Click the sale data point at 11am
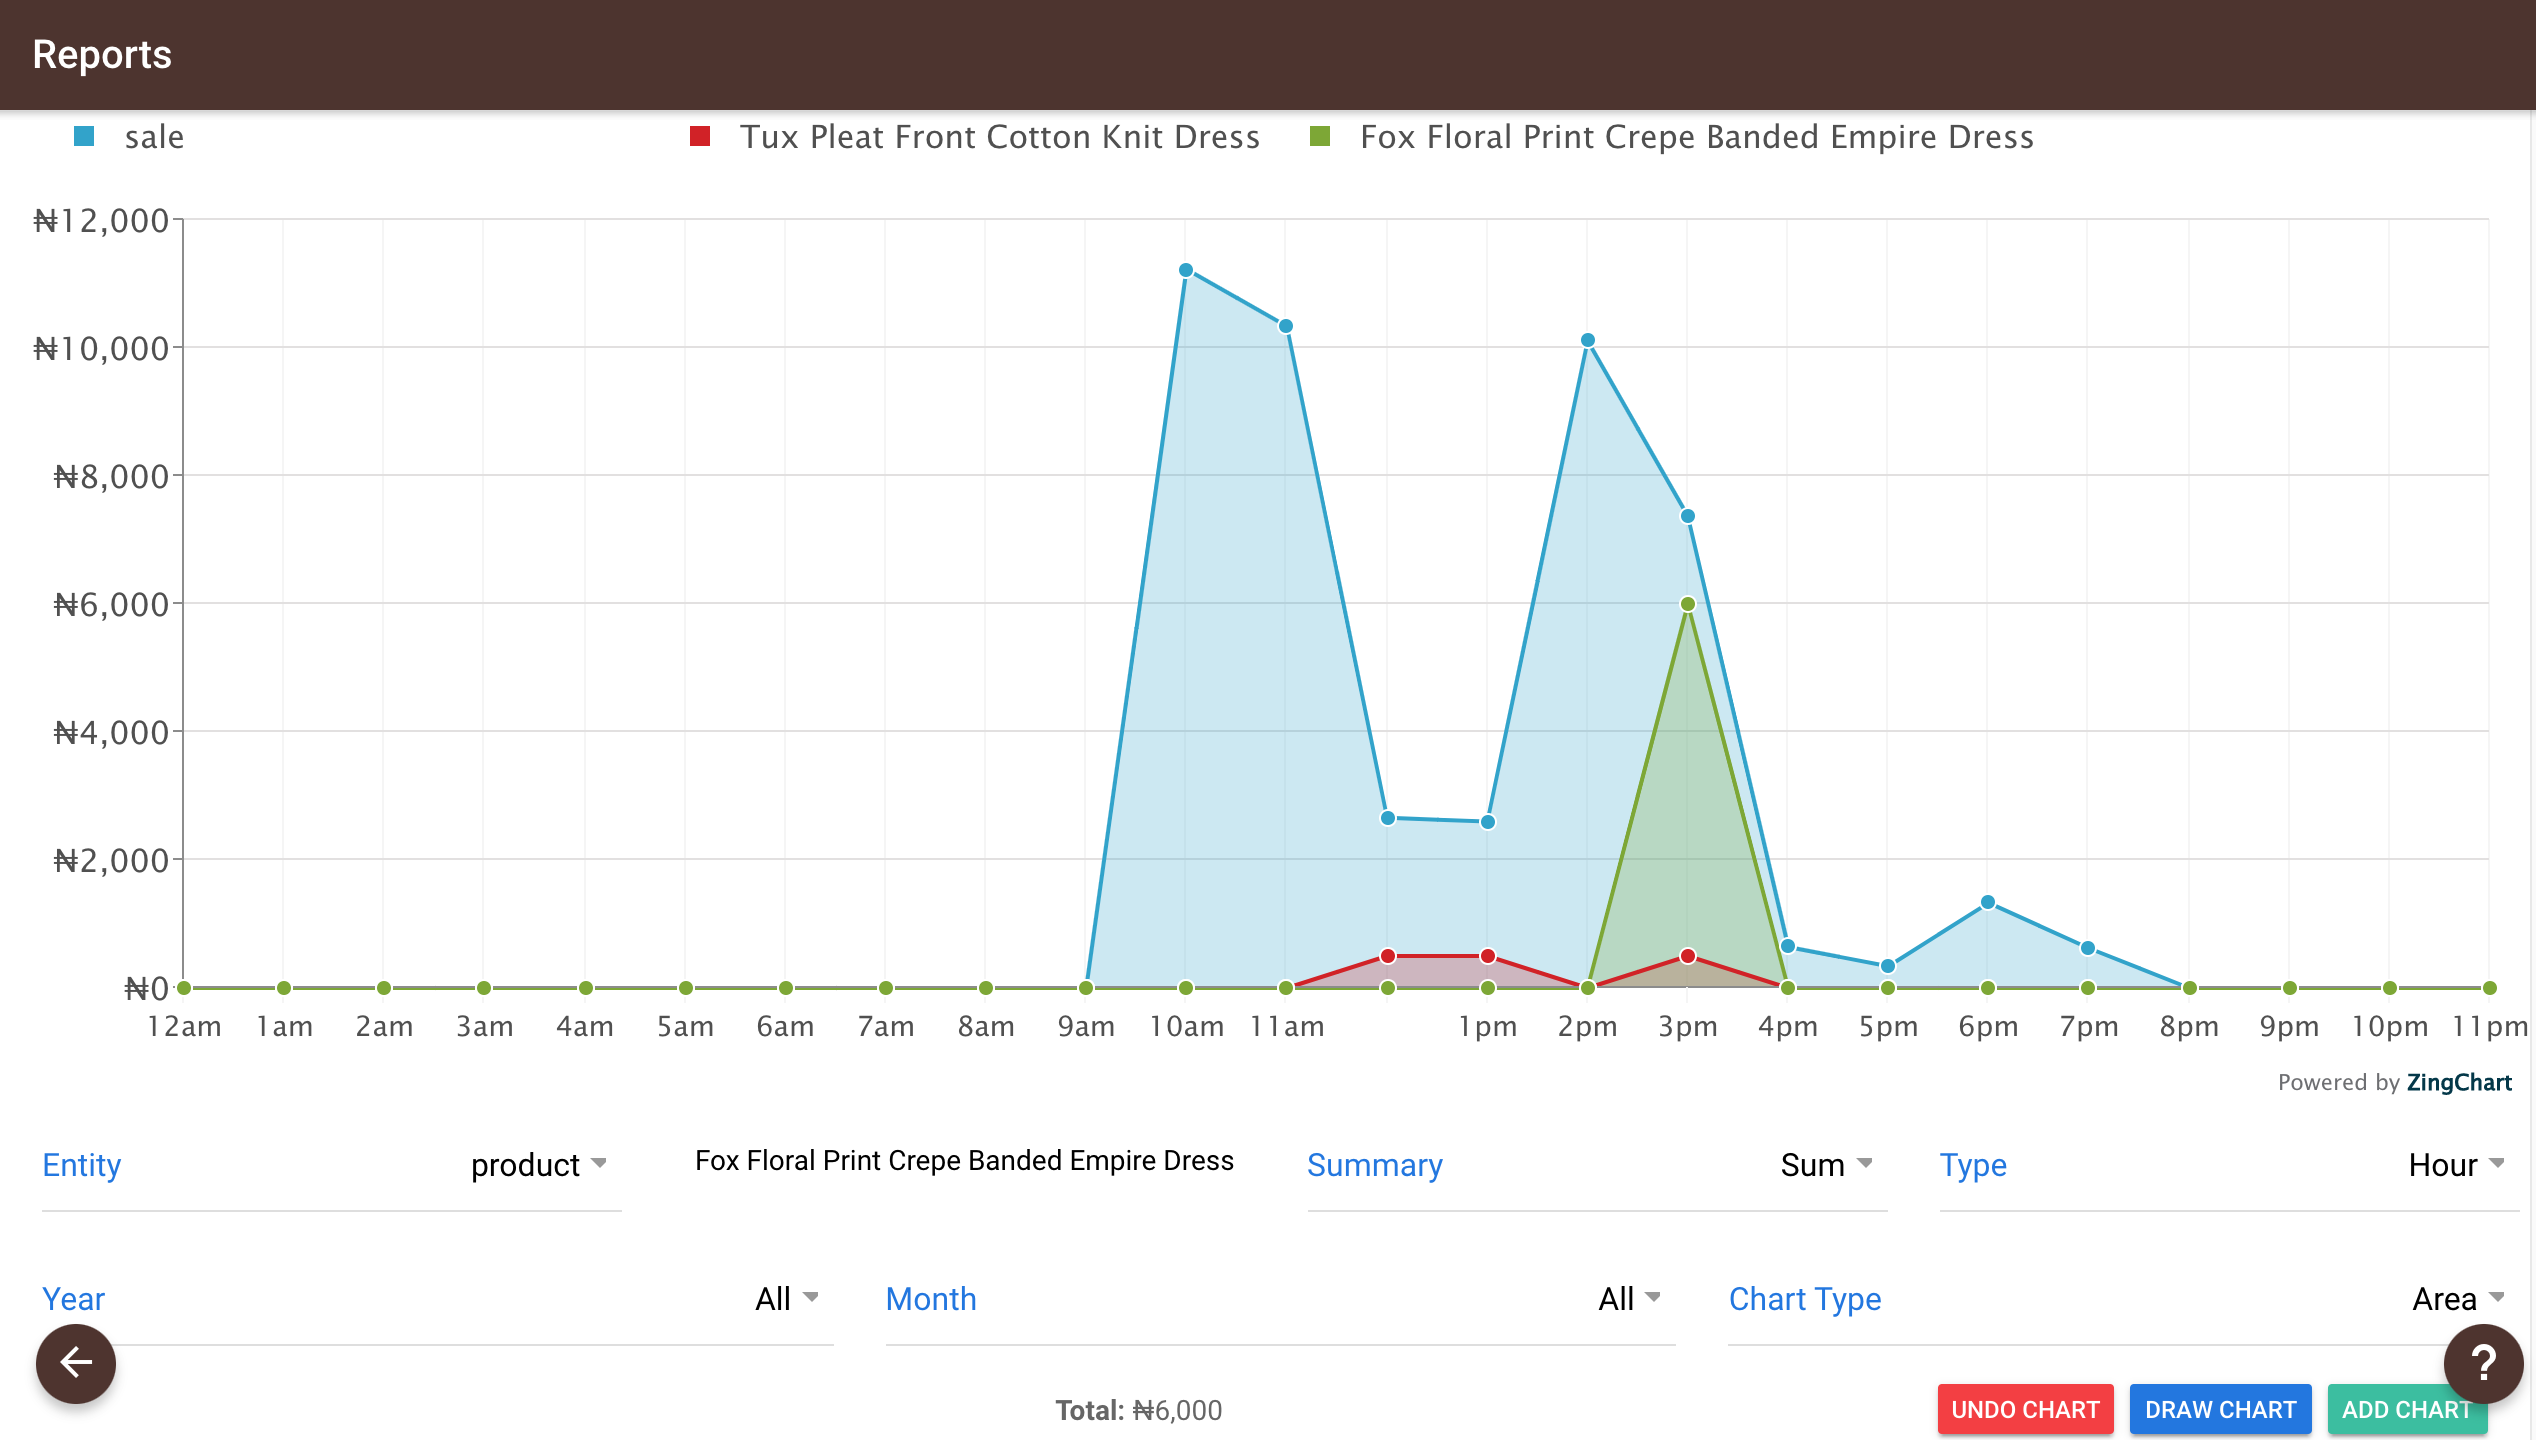Viewport: 2536px width, 1440px height. [1286, 326]
